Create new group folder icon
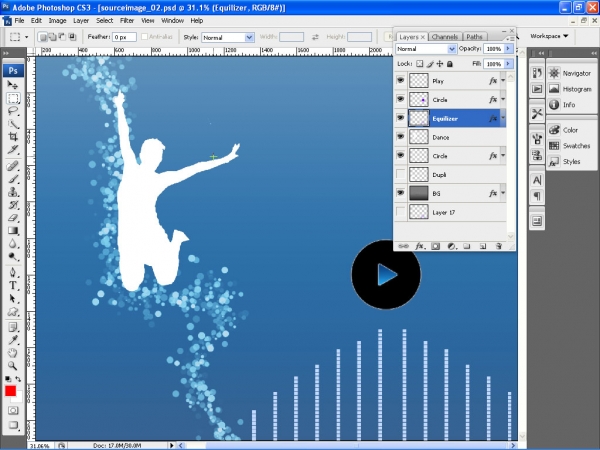The height and width of the screenshot is (450, 600). click(x=466, y=246)
